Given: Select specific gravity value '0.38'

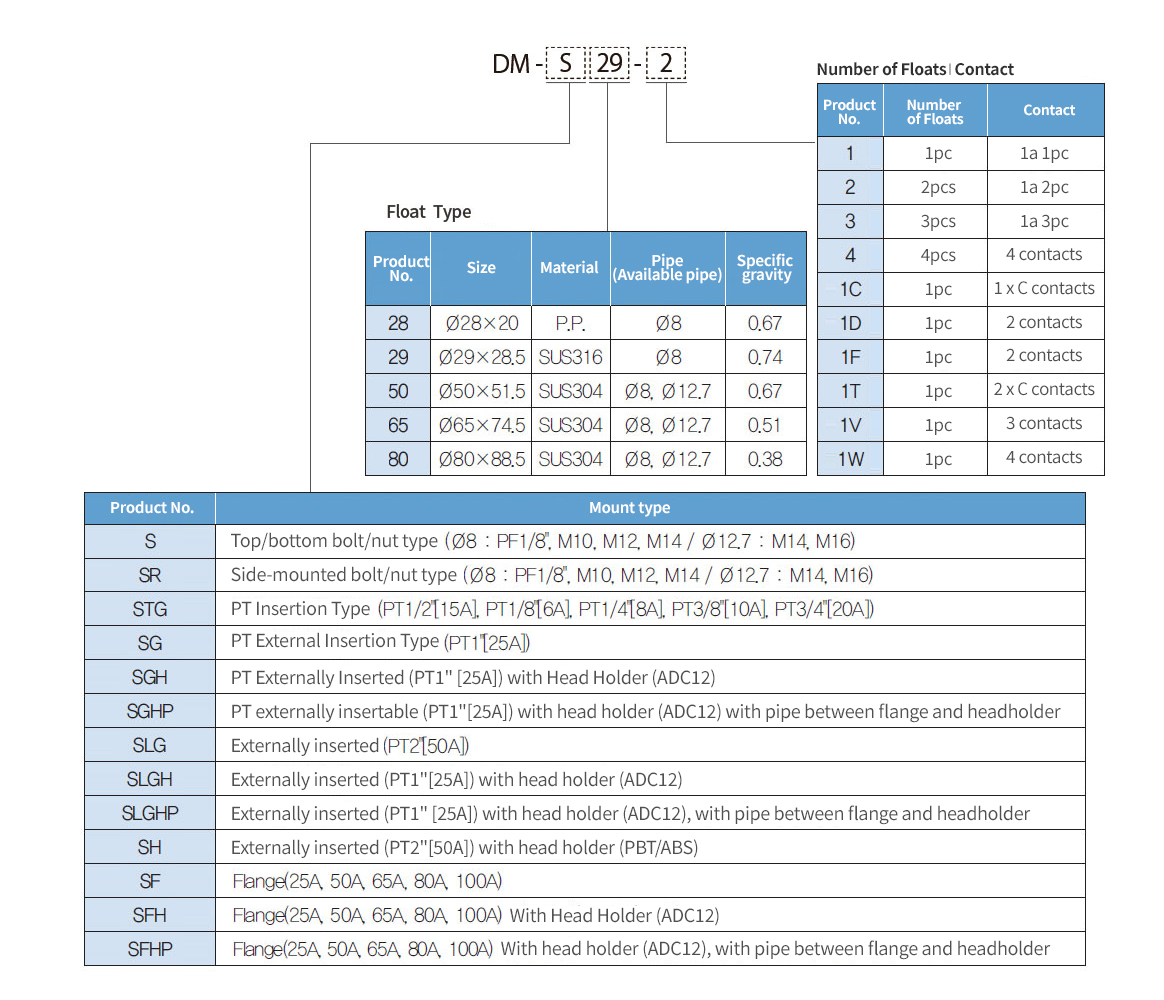Looking at the screenshot, I should pyautogui.click(x=765, y=459).
